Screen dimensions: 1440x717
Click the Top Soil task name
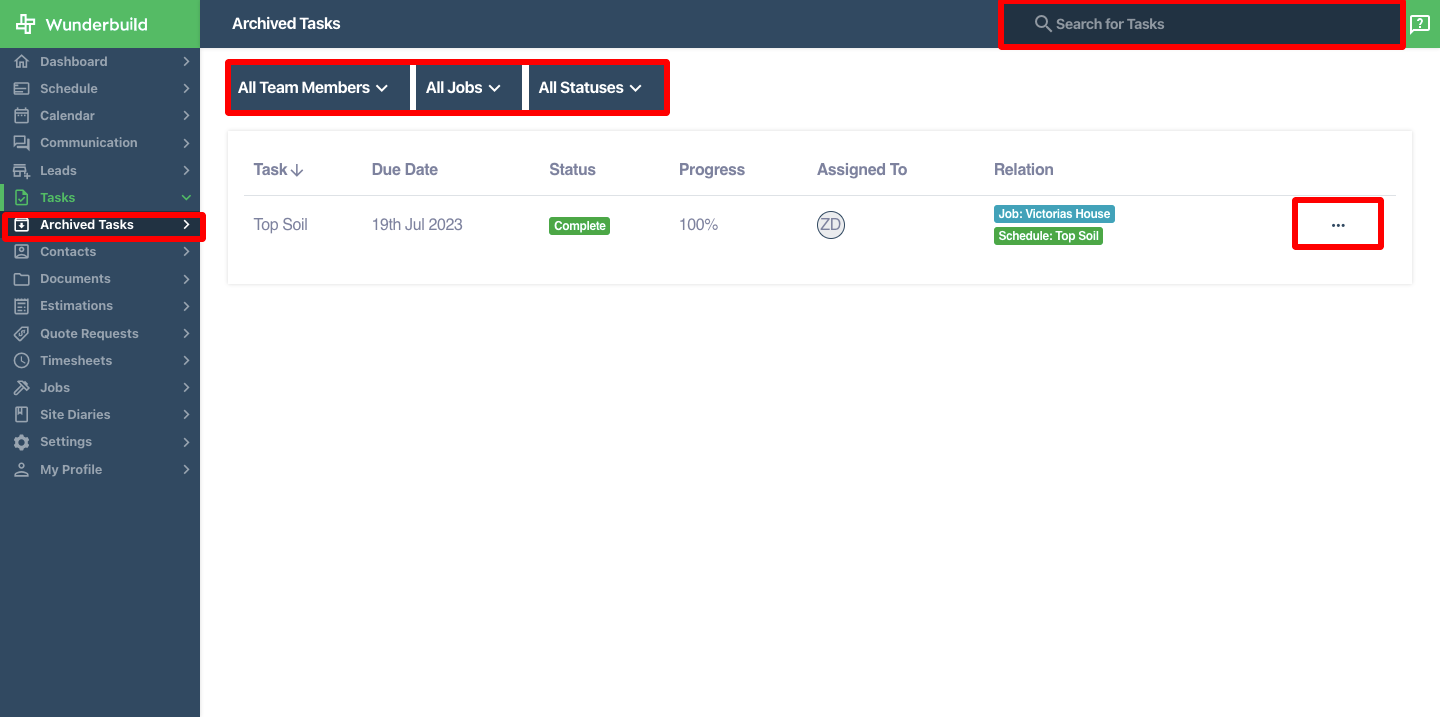[x=281, y=225]
